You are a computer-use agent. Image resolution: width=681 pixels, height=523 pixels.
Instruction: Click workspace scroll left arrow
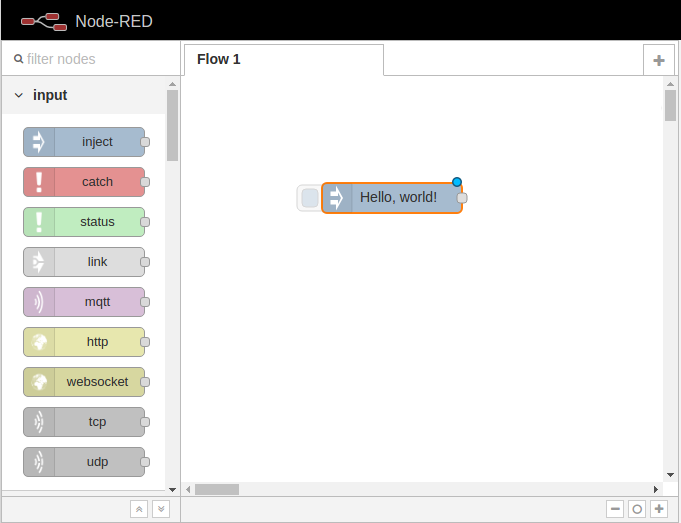[188, 490]
